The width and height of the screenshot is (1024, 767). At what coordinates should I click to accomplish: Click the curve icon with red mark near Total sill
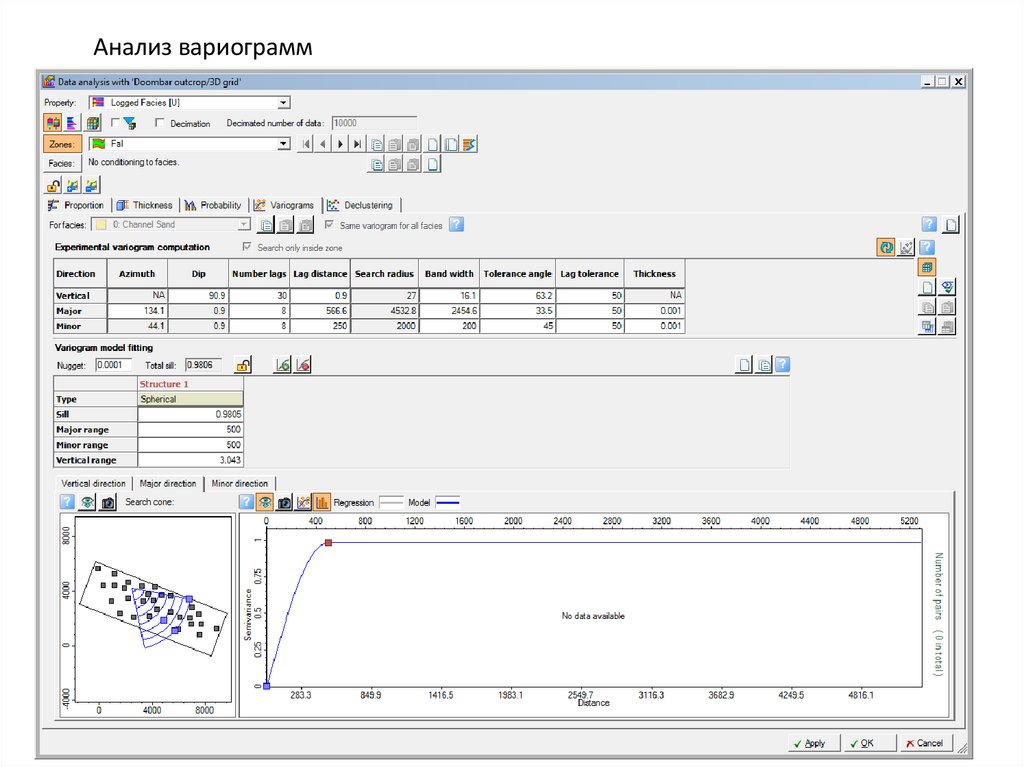tap(303, 365)
